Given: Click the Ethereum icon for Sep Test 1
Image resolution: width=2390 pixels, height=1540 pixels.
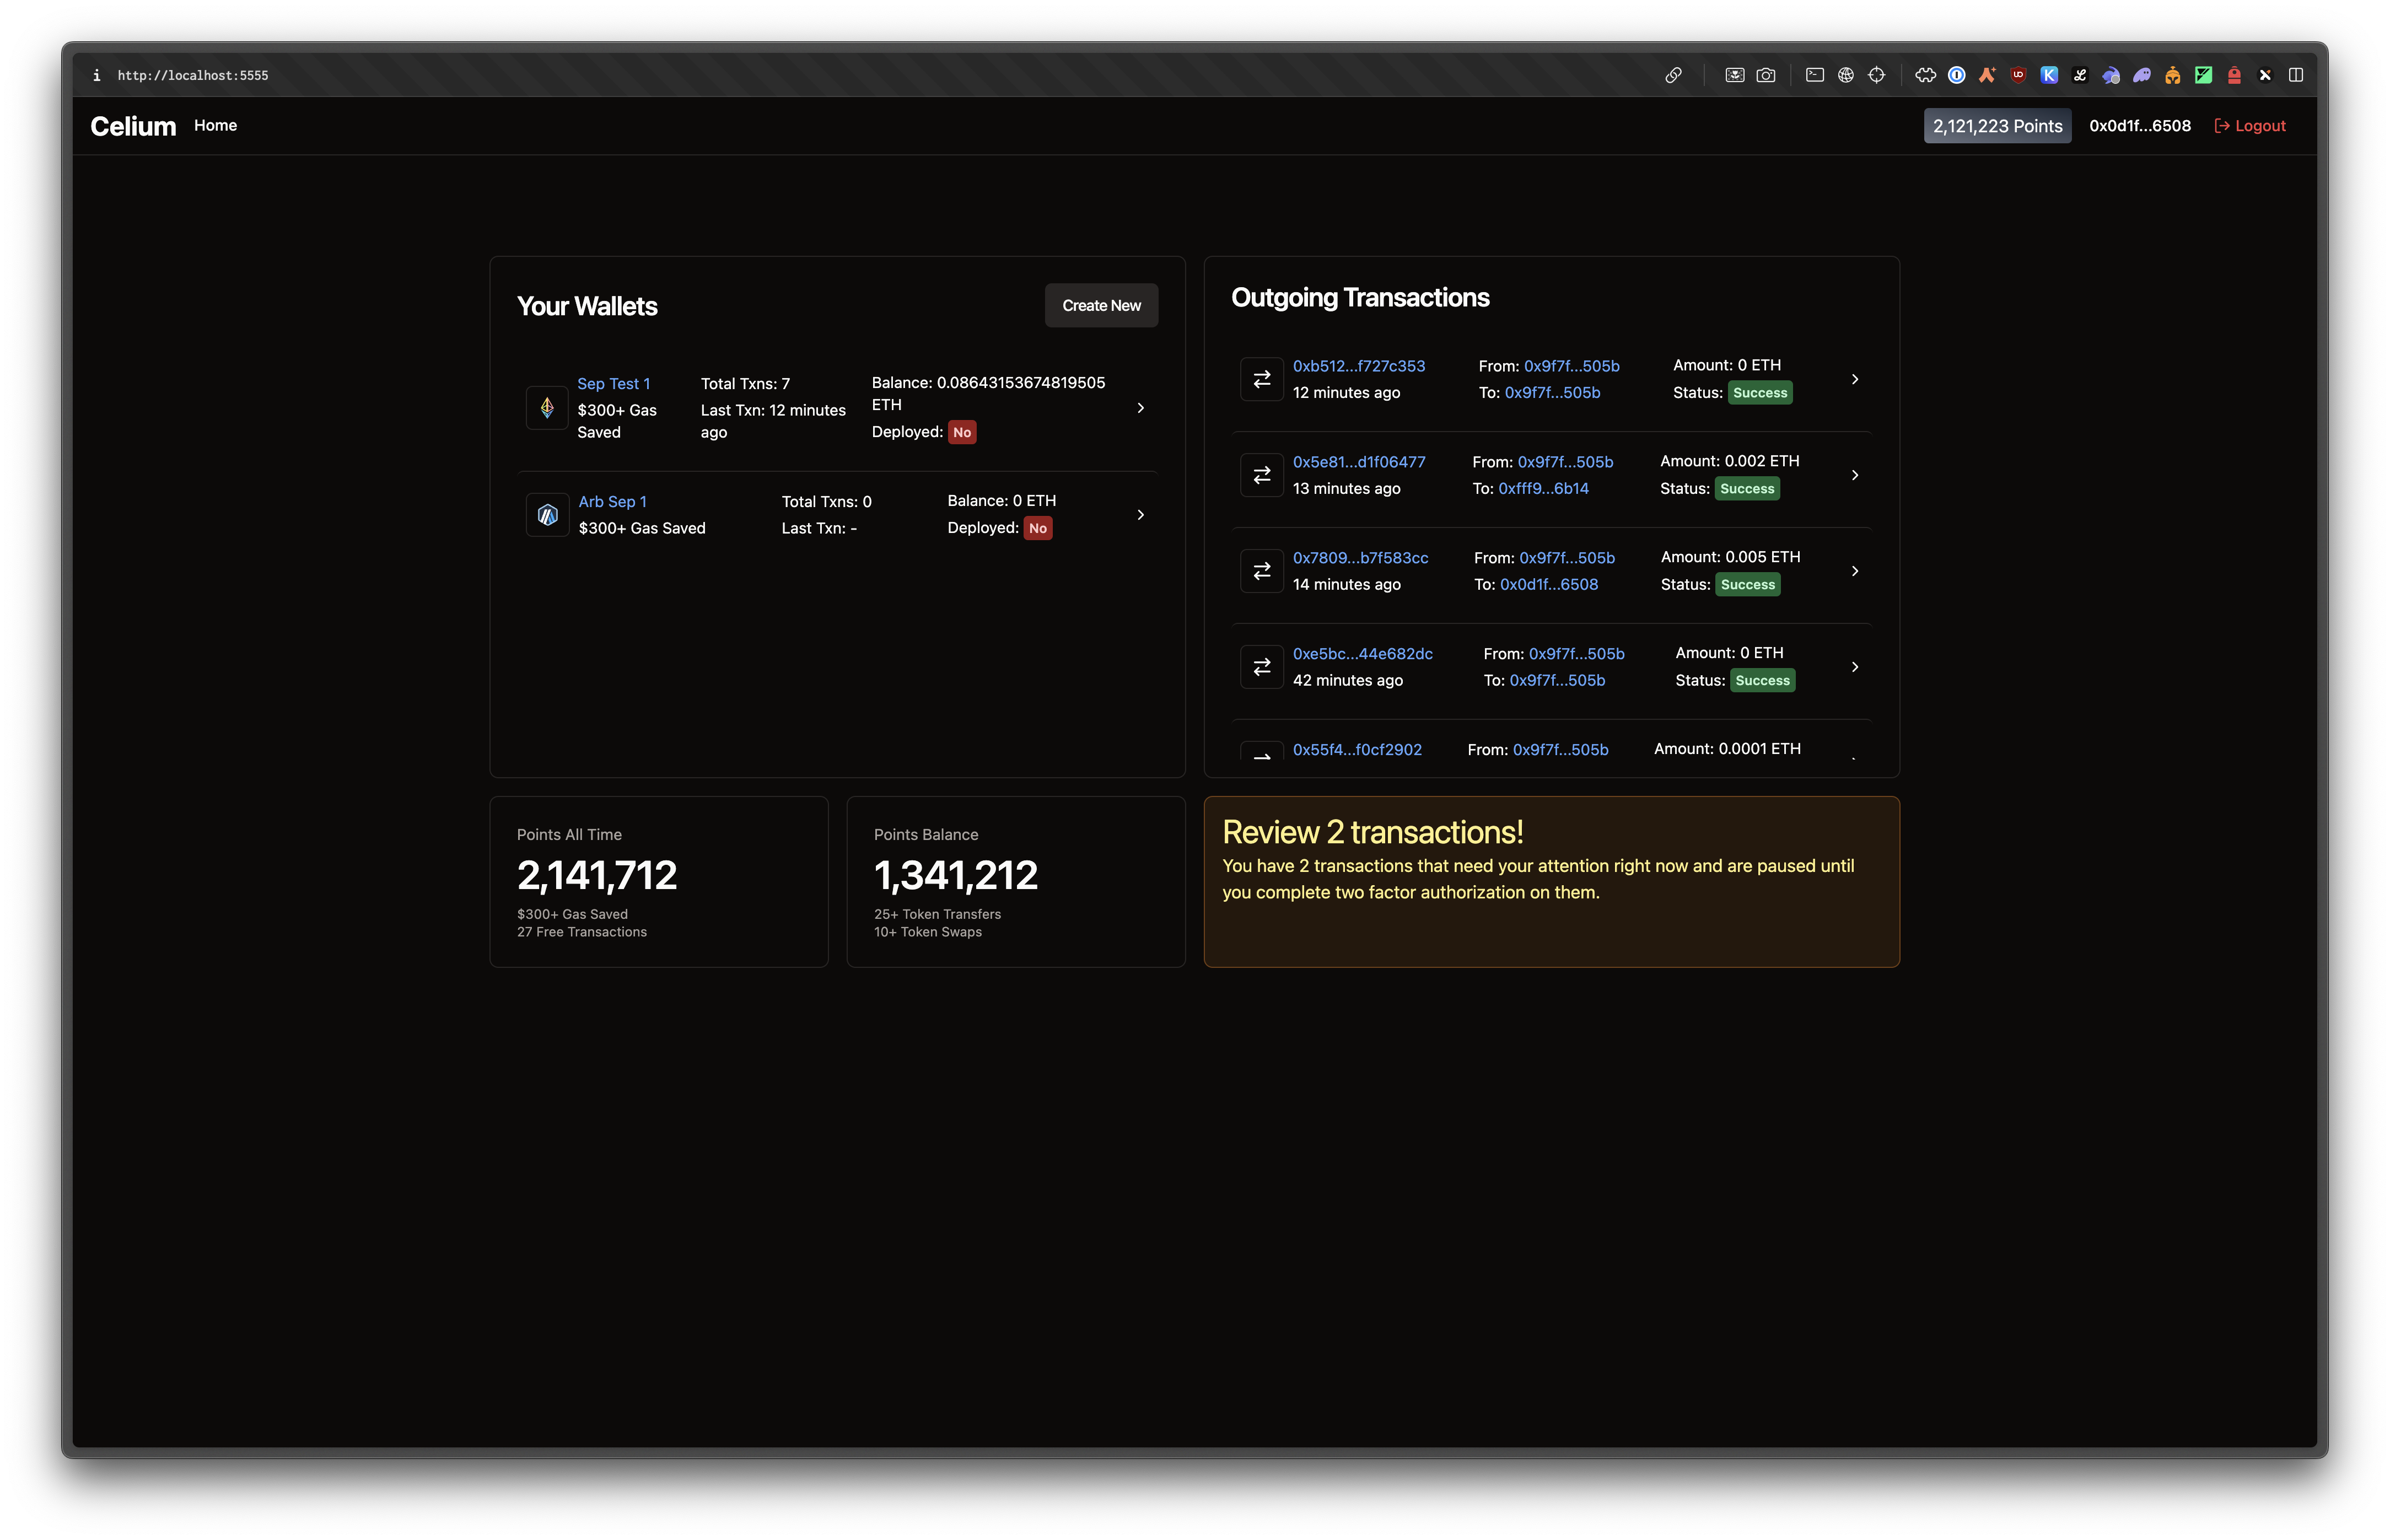Looking at the screenshot, I should 547,408.
